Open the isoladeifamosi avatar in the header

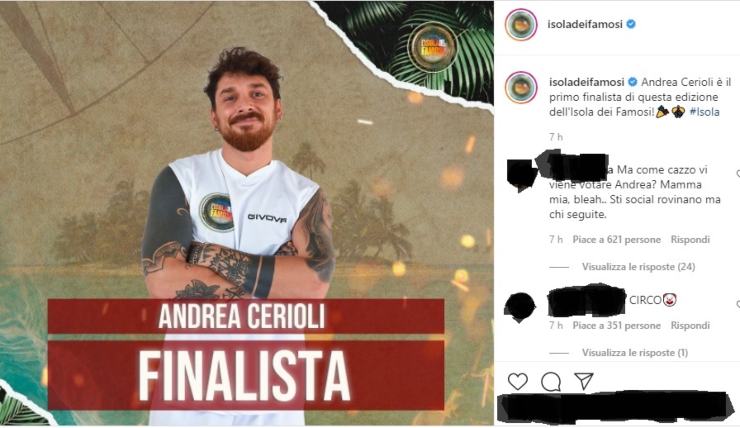click(521, 25)
